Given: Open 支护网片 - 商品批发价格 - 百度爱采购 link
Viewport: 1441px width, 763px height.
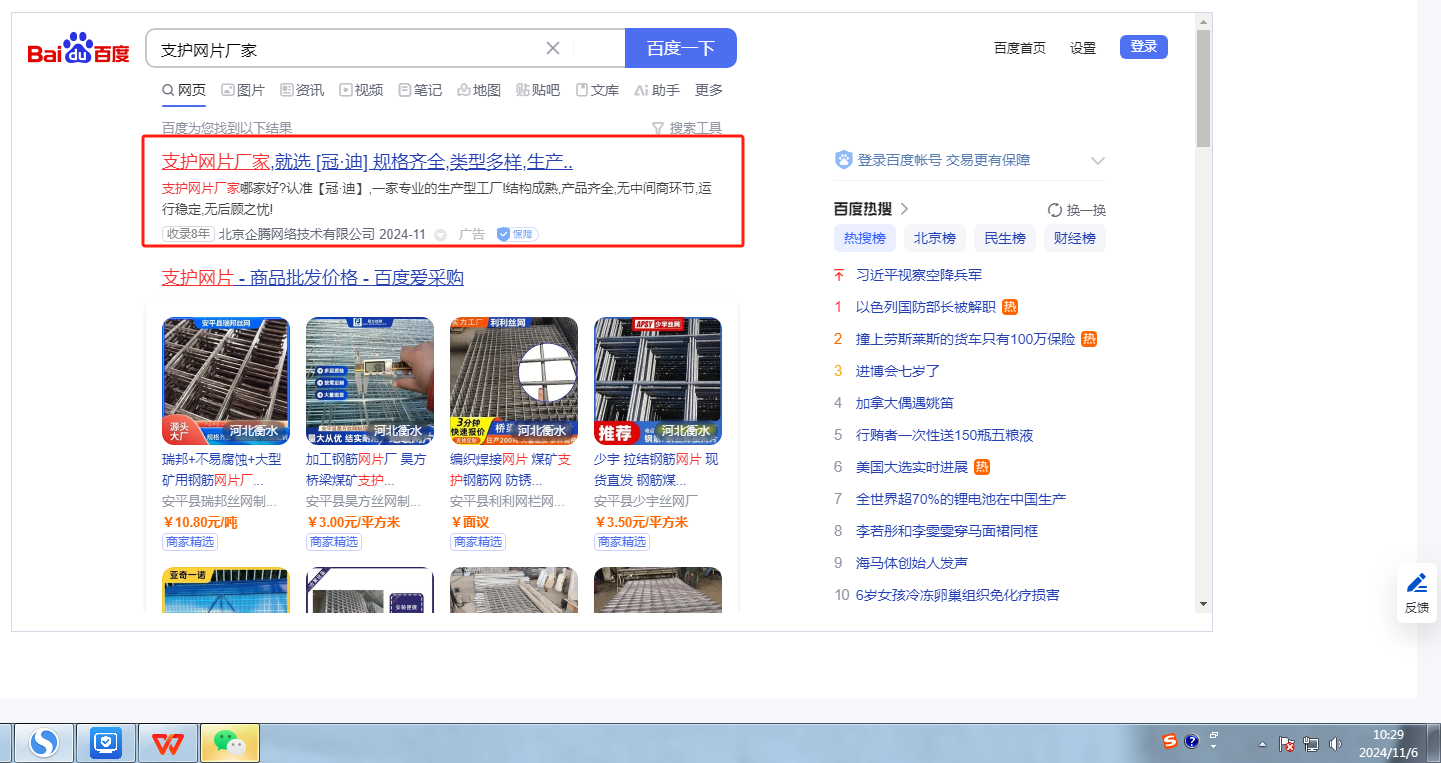Looking at the screenshot, I should pos(313,277).
